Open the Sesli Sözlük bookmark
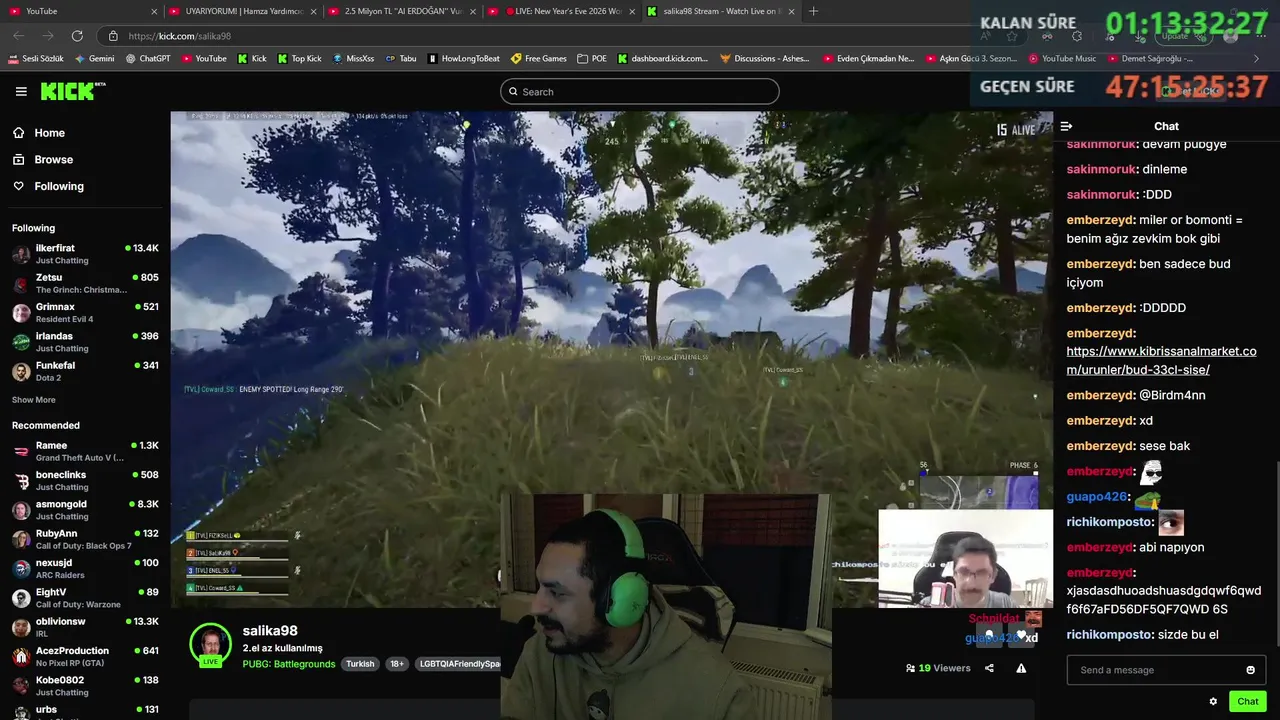 pyautogui.click(x=37, y=59)
